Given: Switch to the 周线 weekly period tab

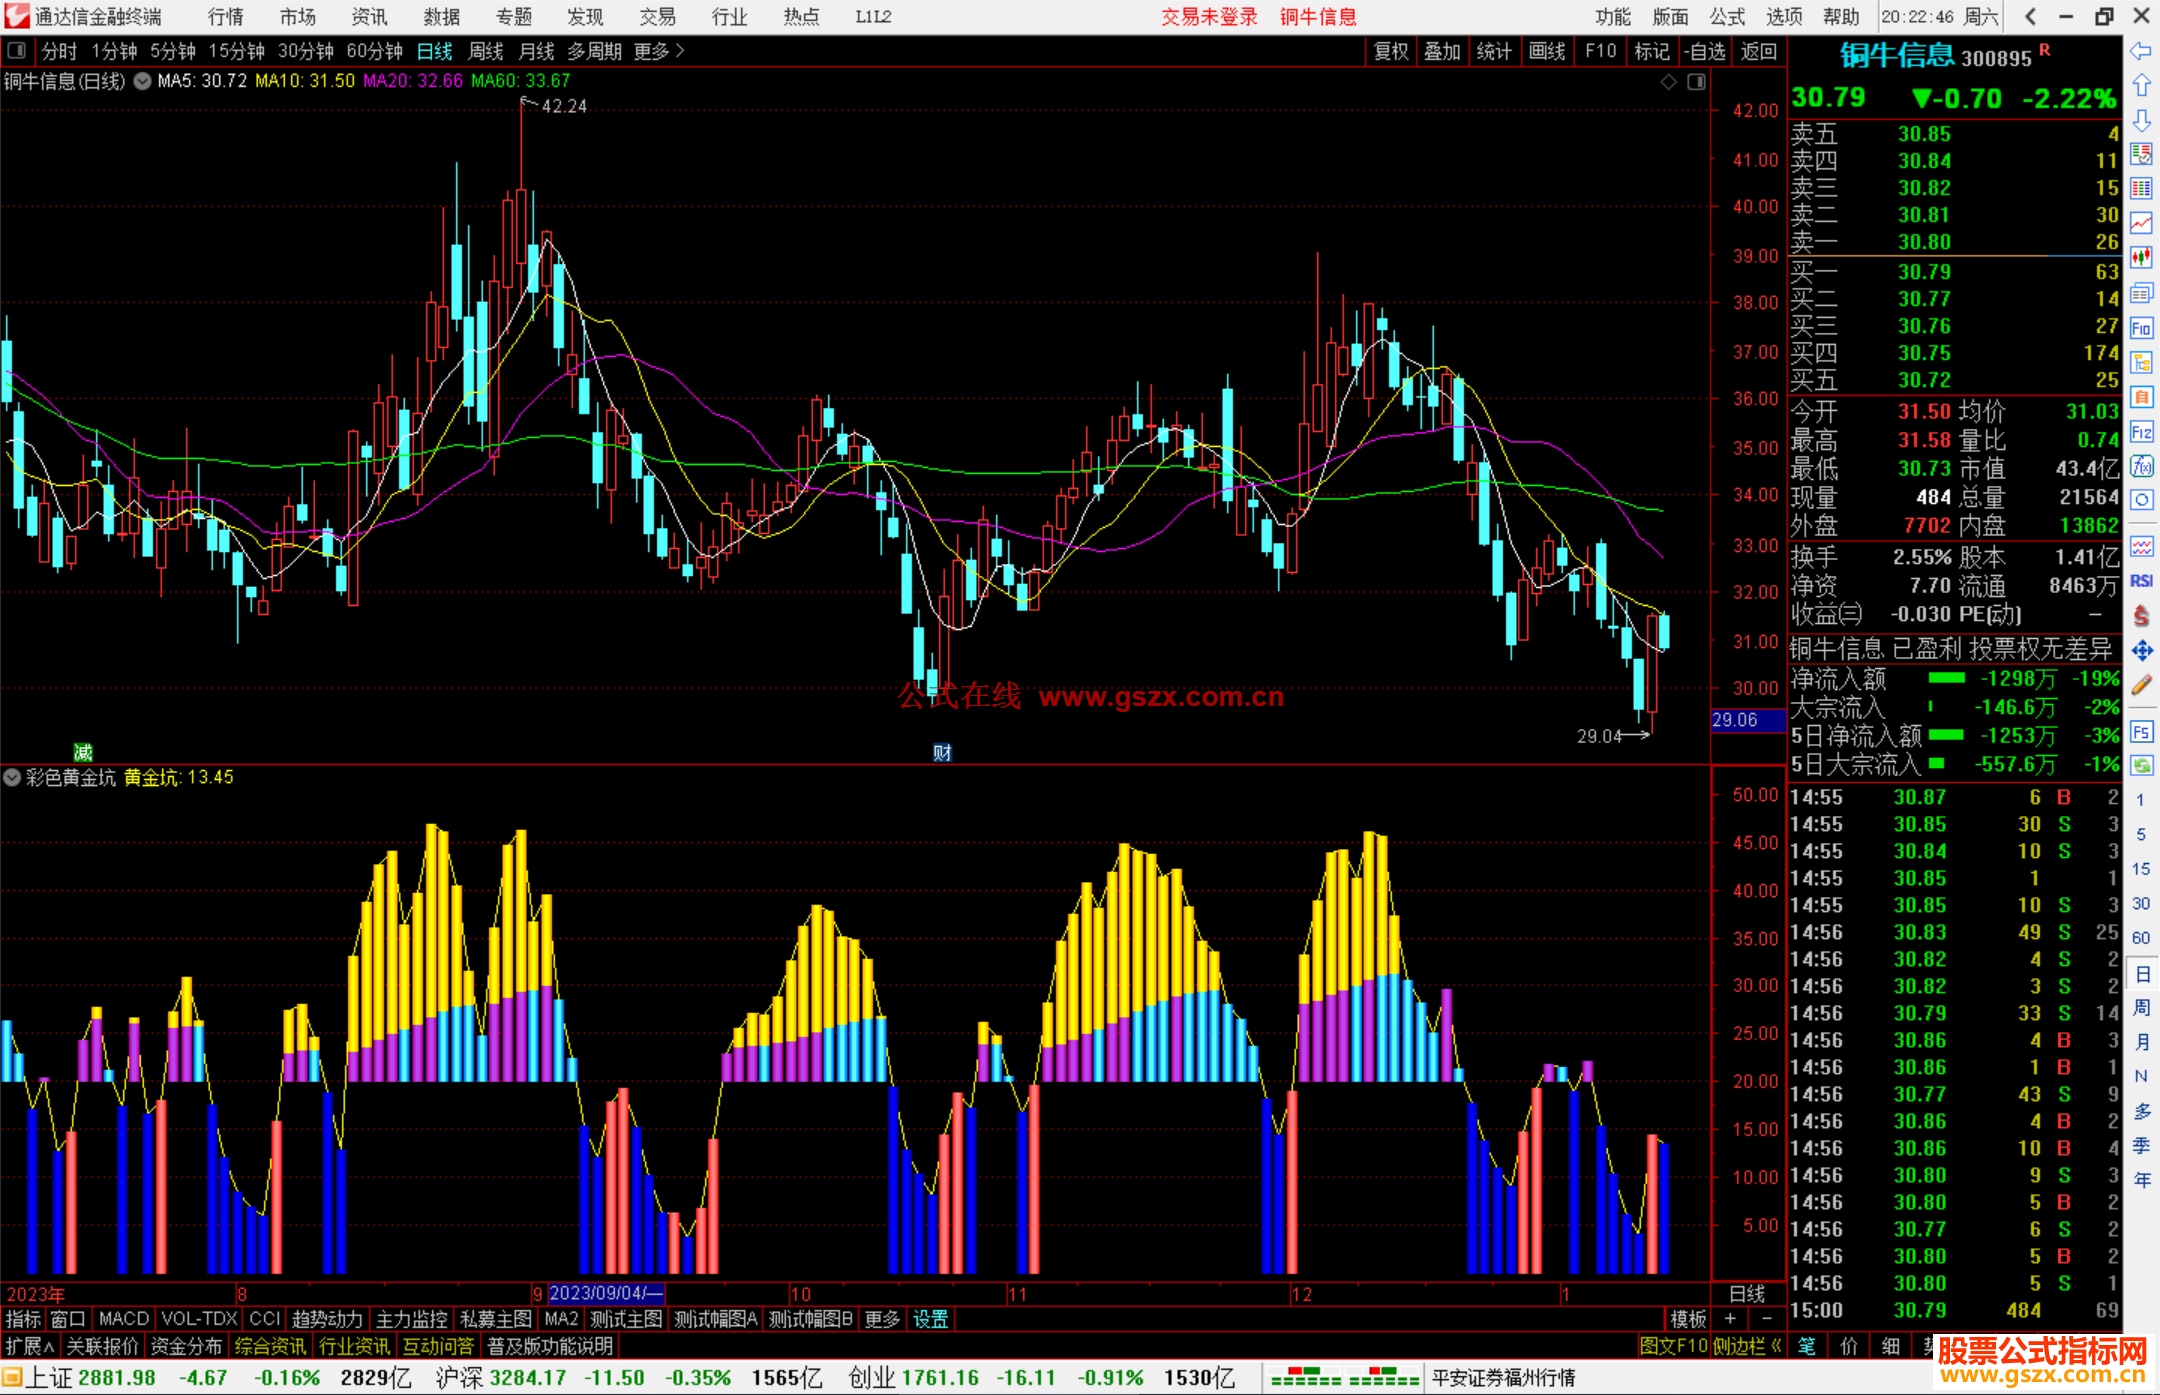Looking at the screenshot, I should click(x=486, y=51).
